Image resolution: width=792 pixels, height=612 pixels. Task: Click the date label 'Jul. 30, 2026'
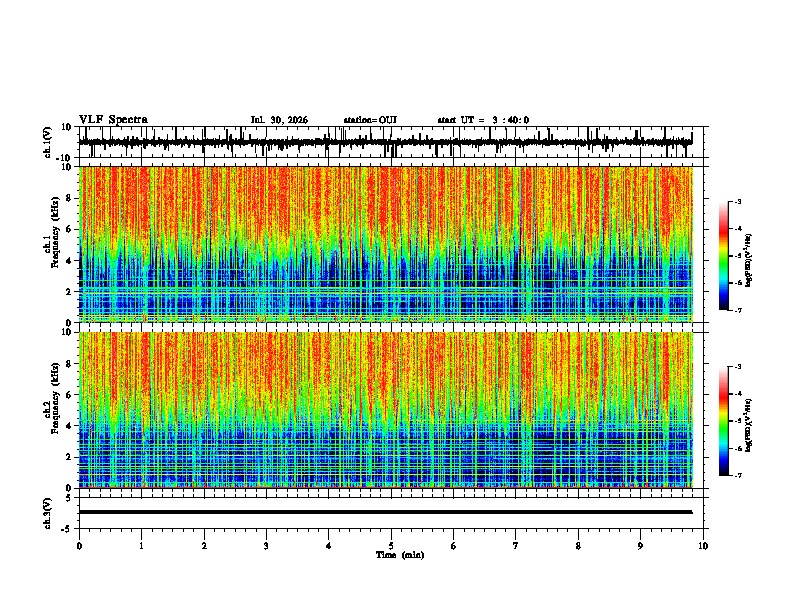coord(279,120)
